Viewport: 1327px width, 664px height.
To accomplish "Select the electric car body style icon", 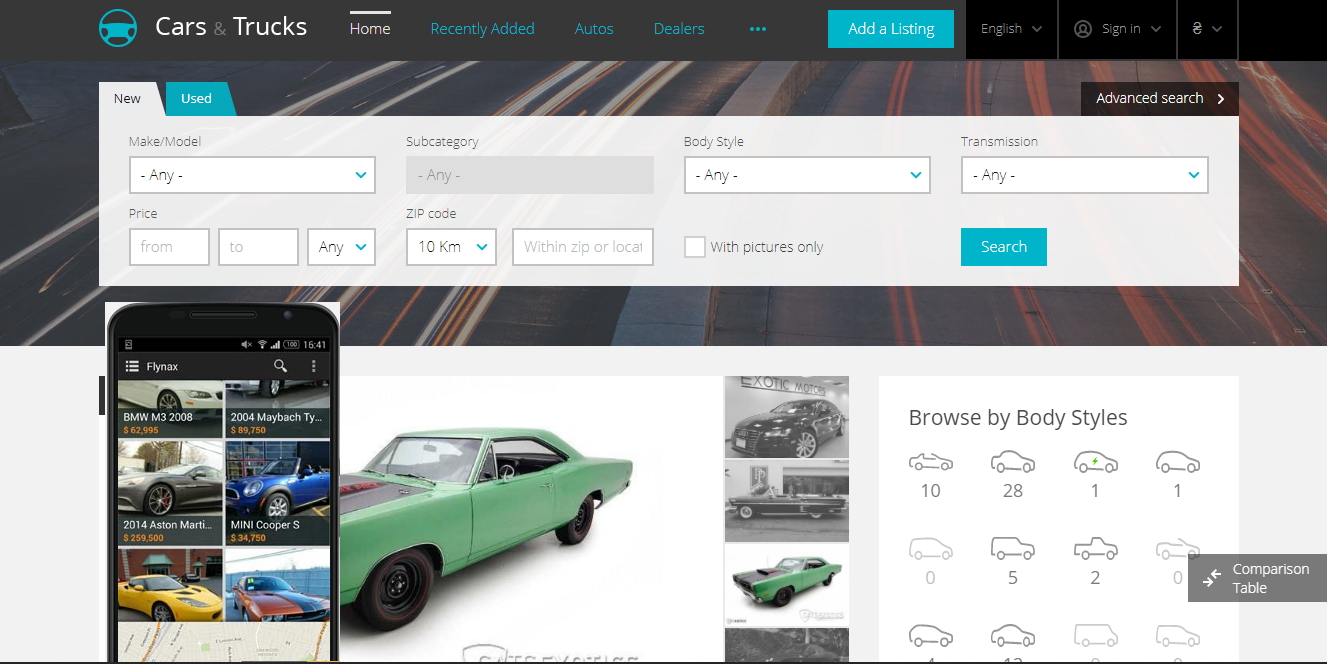I will pyautogui.click(x=1095, y=462).
